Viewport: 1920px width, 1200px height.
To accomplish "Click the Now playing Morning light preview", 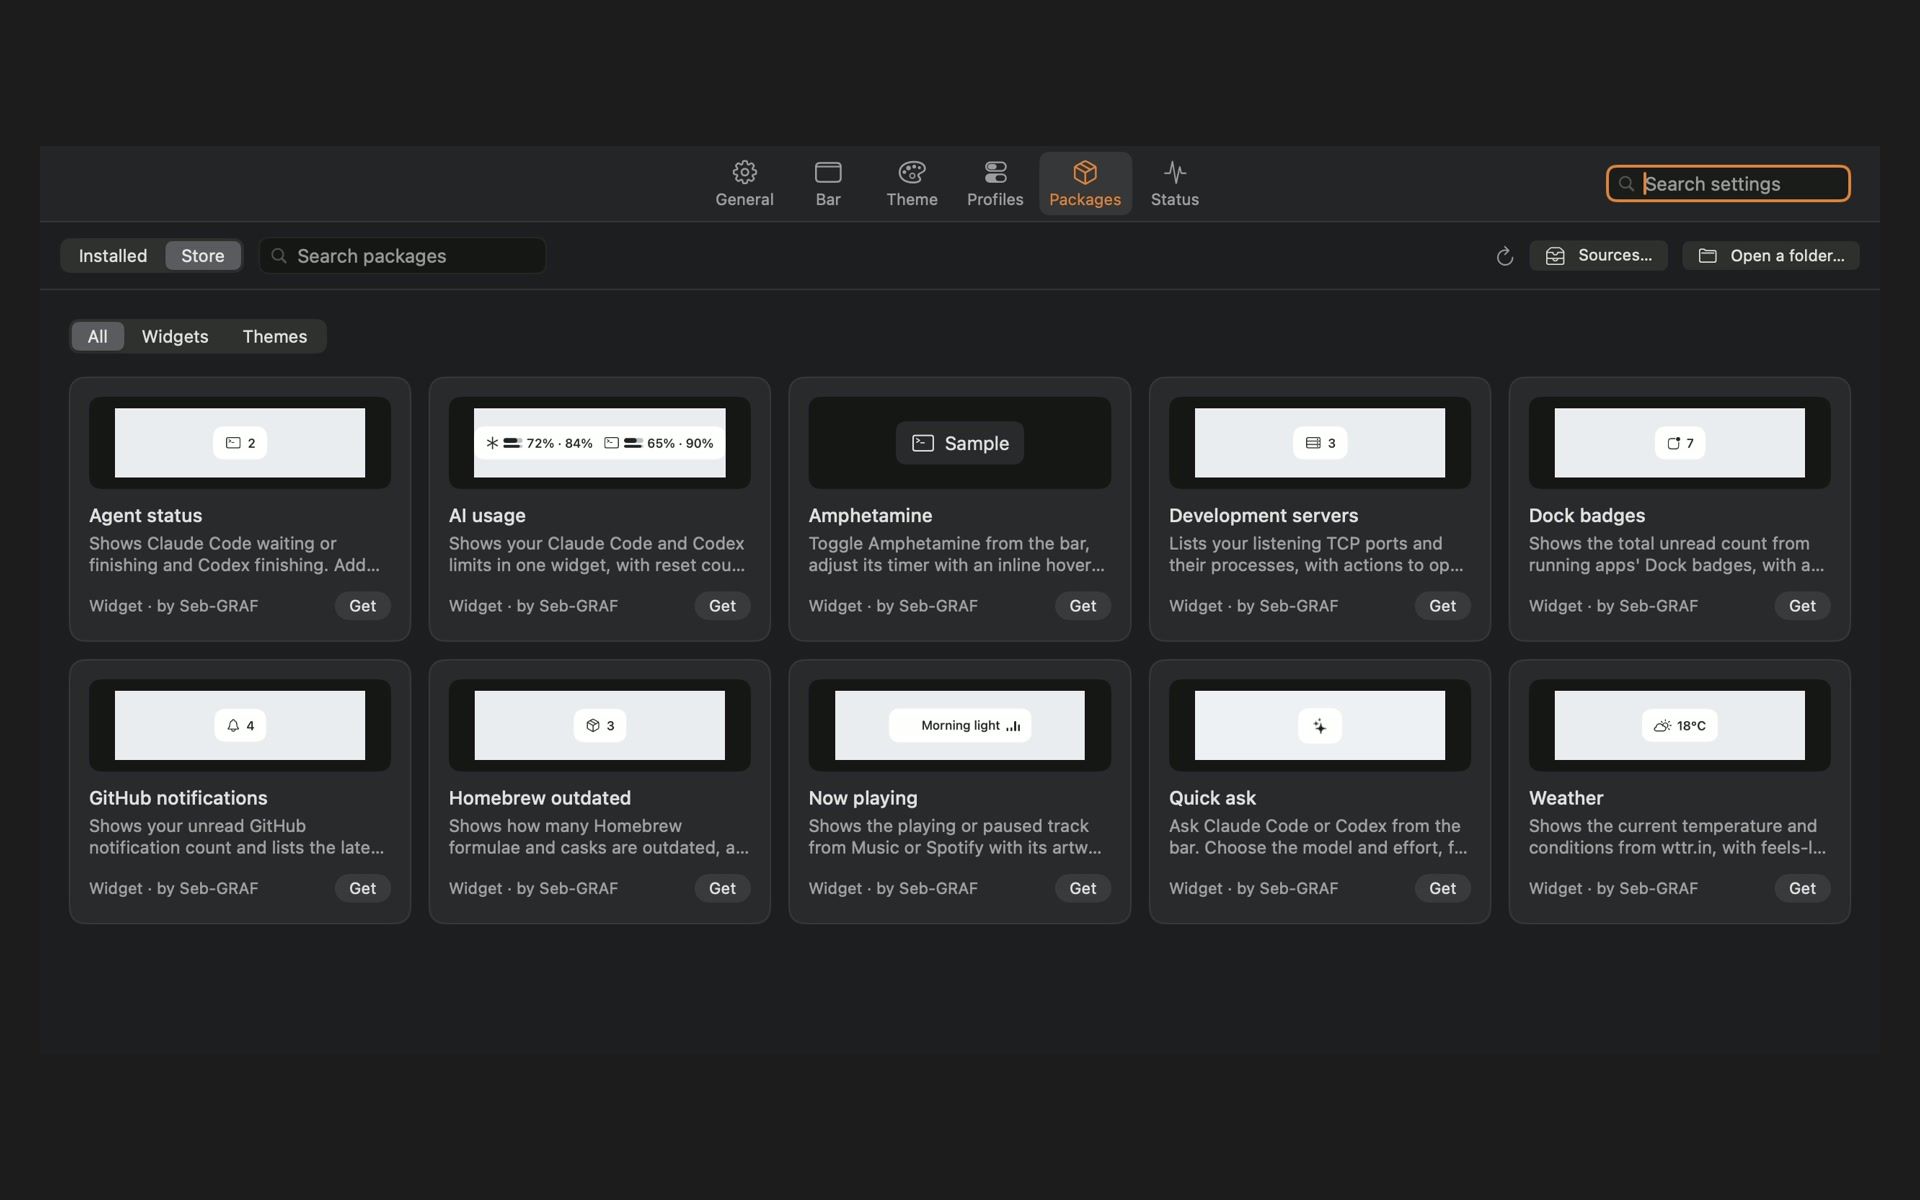I will 960,726.
